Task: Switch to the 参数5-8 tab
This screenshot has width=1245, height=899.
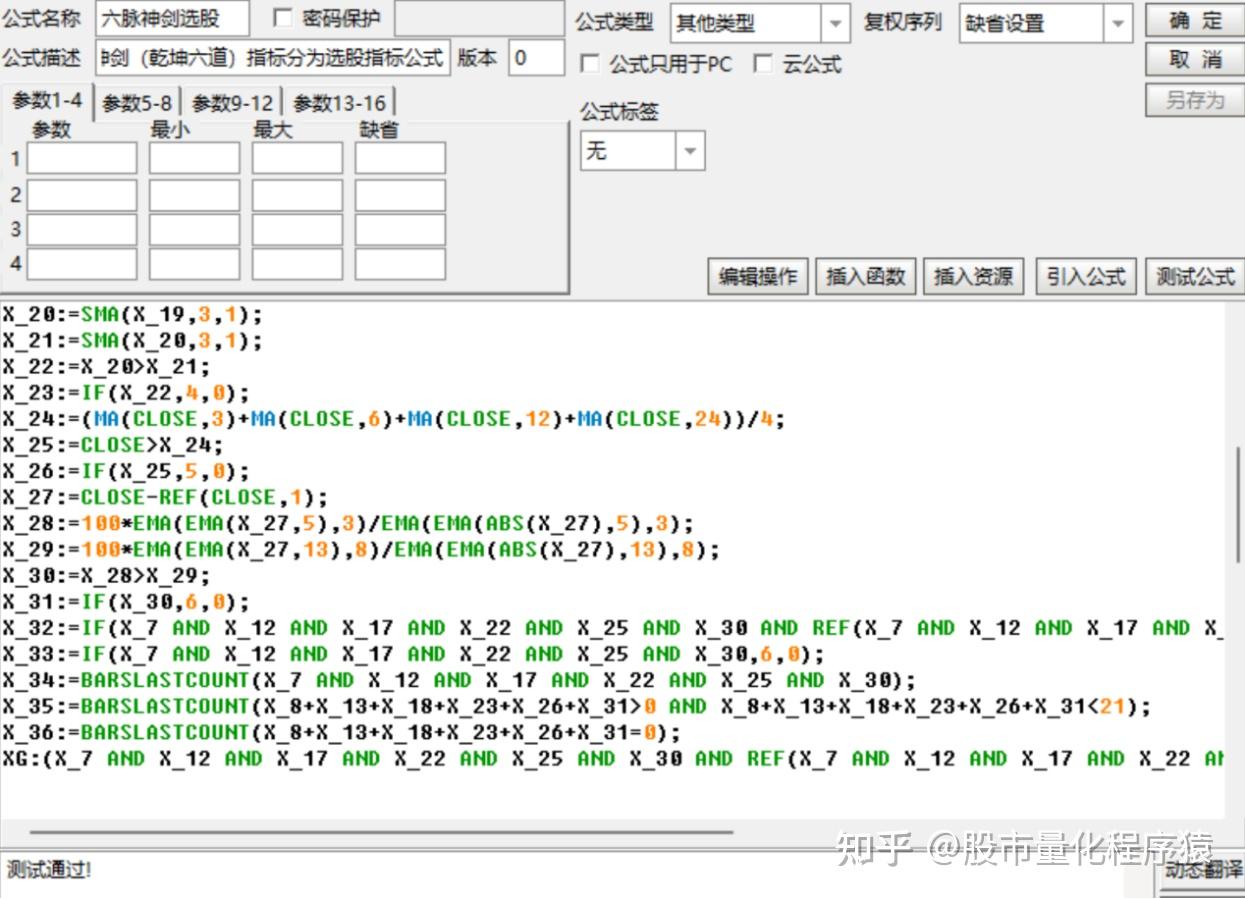Action: (137, 103)
